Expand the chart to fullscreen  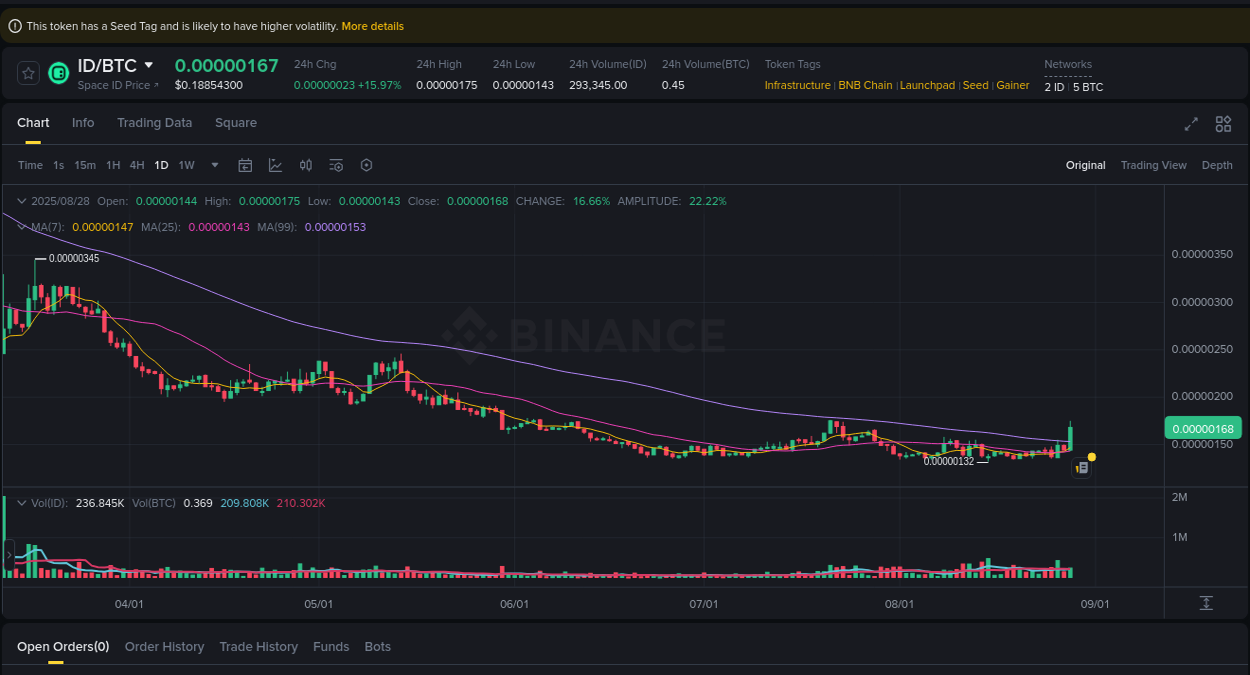click(1190, 124)
